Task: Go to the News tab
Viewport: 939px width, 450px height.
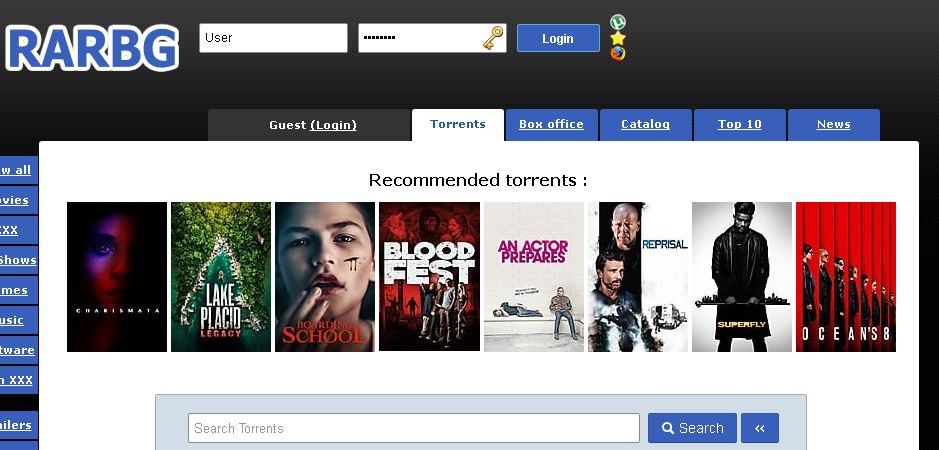Action: click(x=834, y=125)
